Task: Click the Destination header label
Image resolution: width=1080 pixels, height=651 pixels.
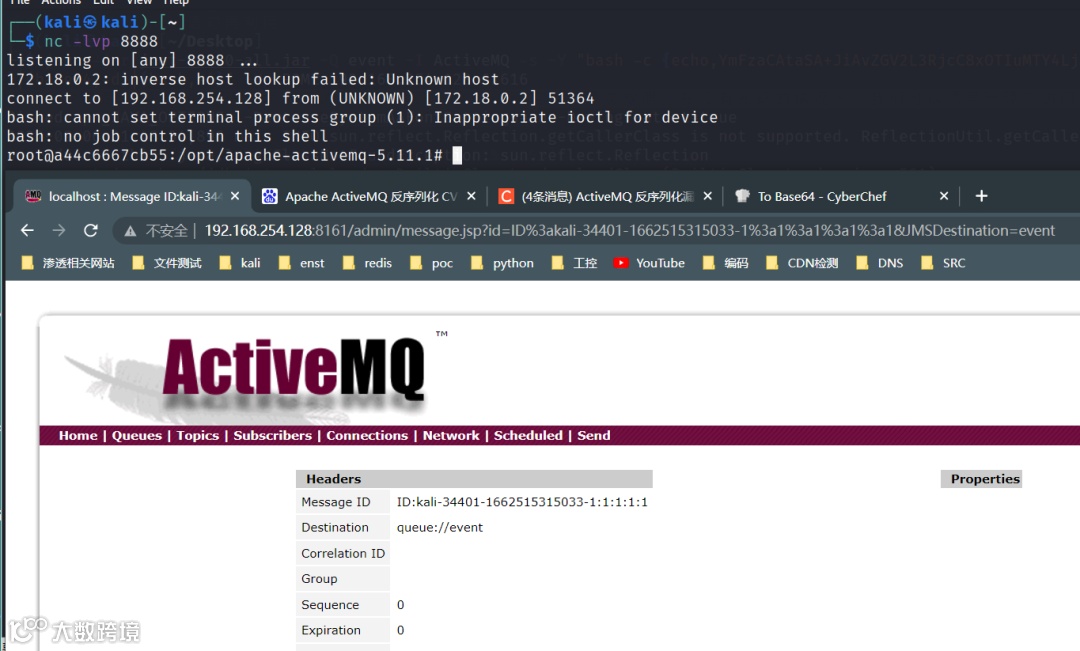Action: [335, 528]
